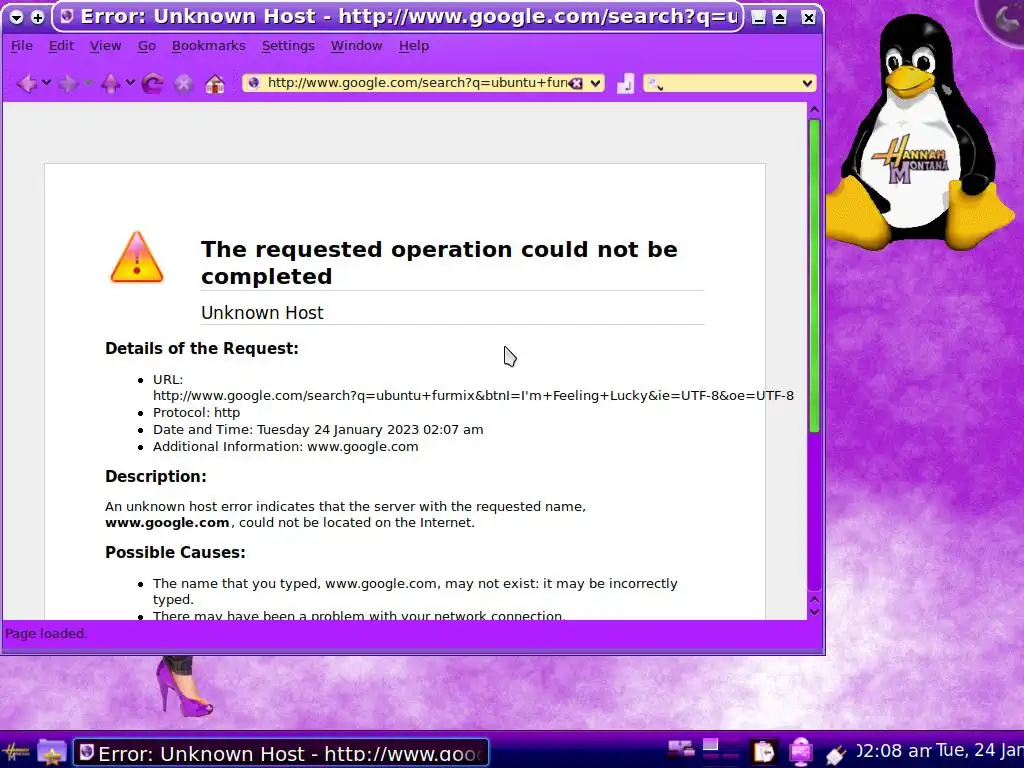Click the purple network tray icon

800,752
